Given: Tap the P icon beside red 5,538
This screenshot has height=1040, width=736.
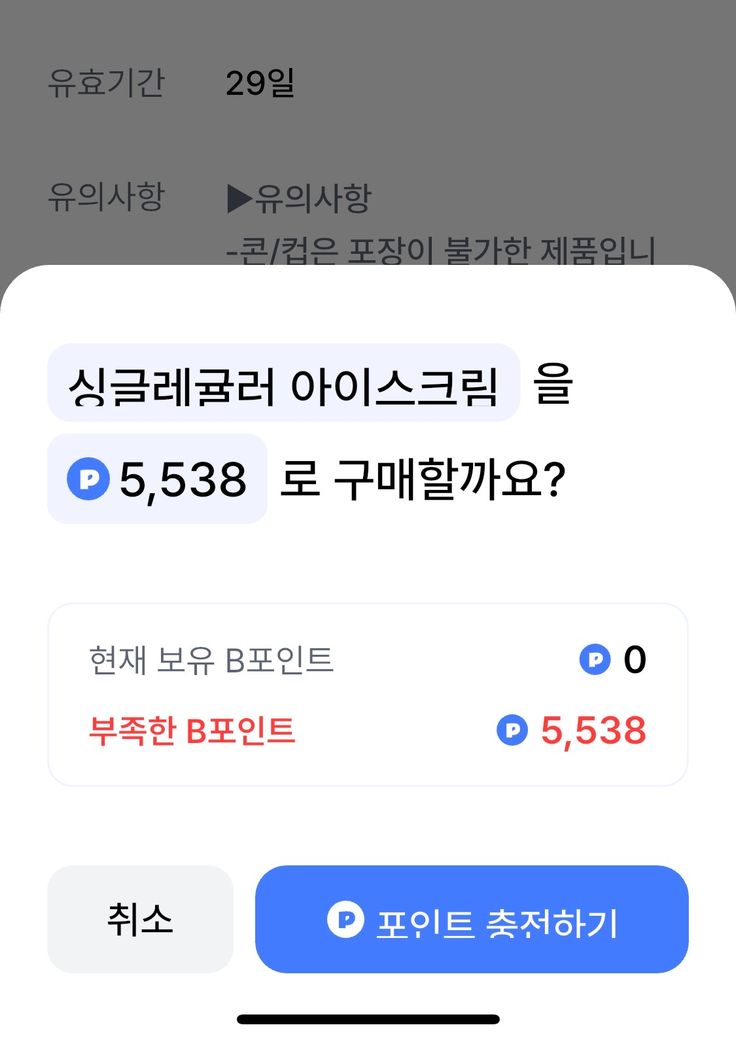Looking at the screenshot, I should (x=512, y=730).
